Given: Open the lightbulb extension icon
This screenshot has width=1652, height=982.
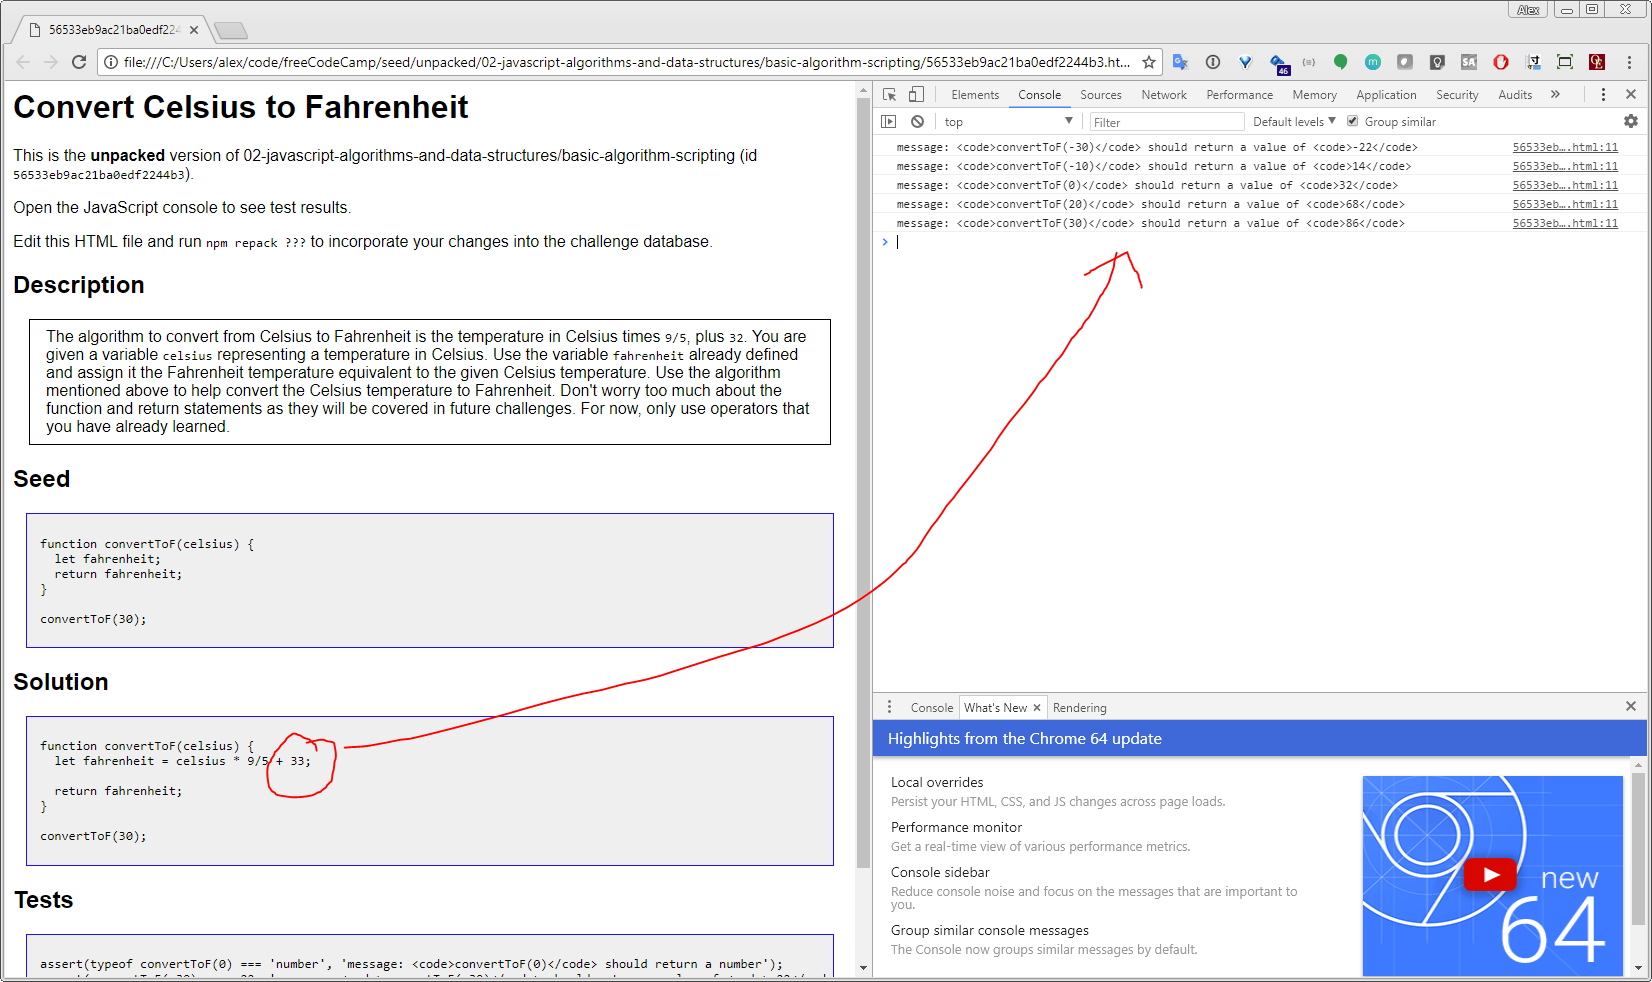Looking at the screenshot, I should click(1437, 62).
